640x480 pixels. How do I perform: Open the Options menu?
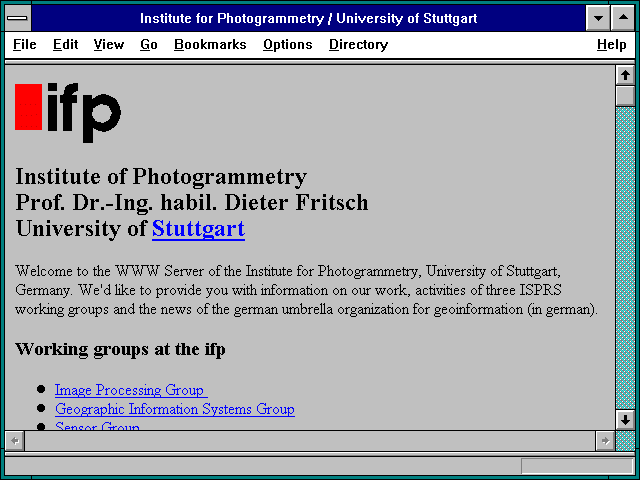click(287, 44)
